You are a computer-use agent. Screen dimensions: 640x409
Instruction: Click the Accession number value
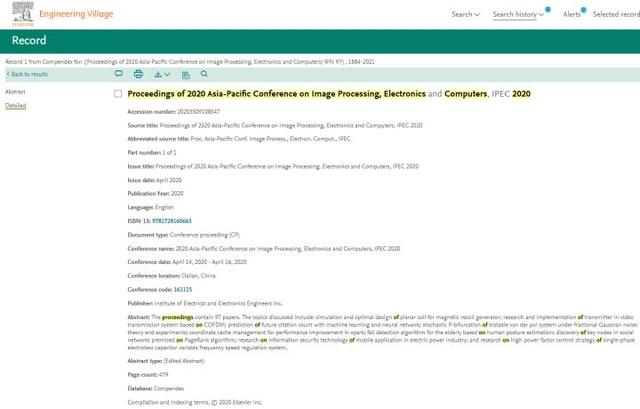pyautogui.click(x=198, y=111)
